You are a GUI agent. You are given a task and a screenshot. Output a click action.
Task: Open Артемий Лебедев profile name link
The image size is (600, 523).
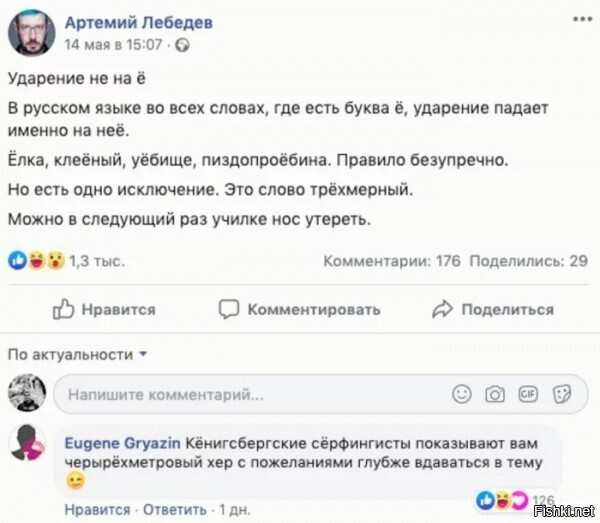click(x=139, y=23)
